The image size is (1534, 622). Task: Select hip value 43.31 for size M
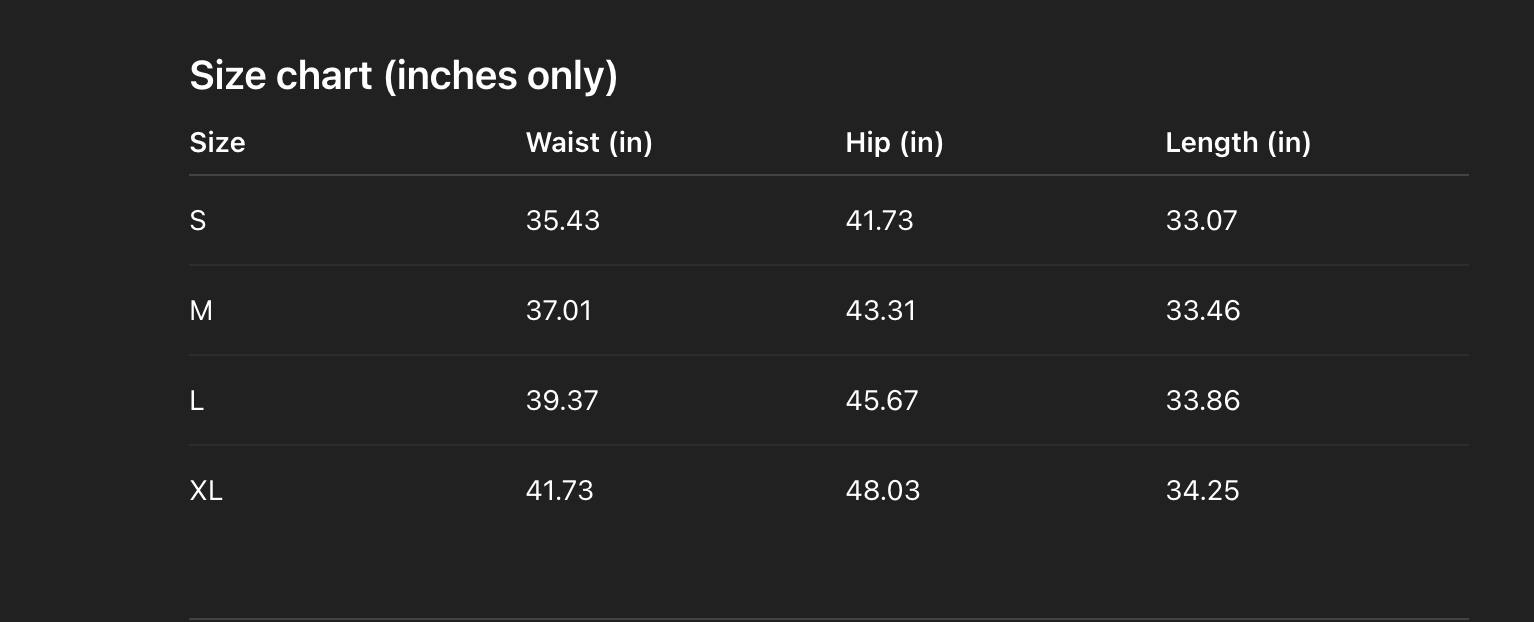coord(880,311)
